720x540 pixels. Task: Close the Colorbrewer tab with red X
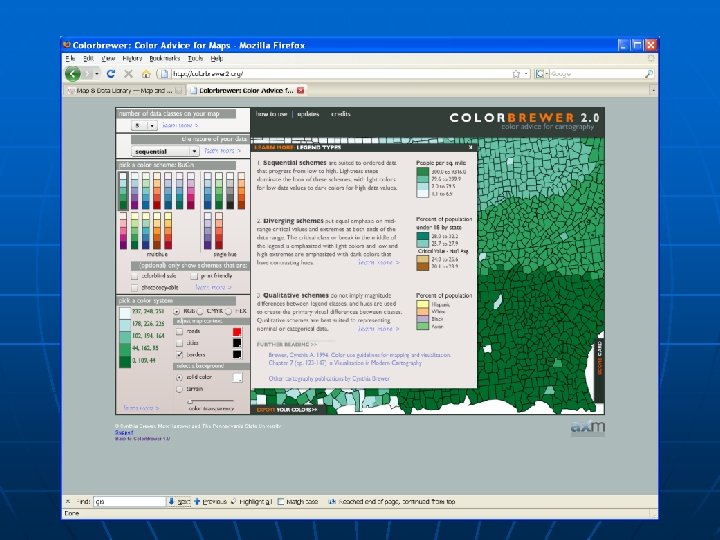pyautogui.click(x=300, y=90)
